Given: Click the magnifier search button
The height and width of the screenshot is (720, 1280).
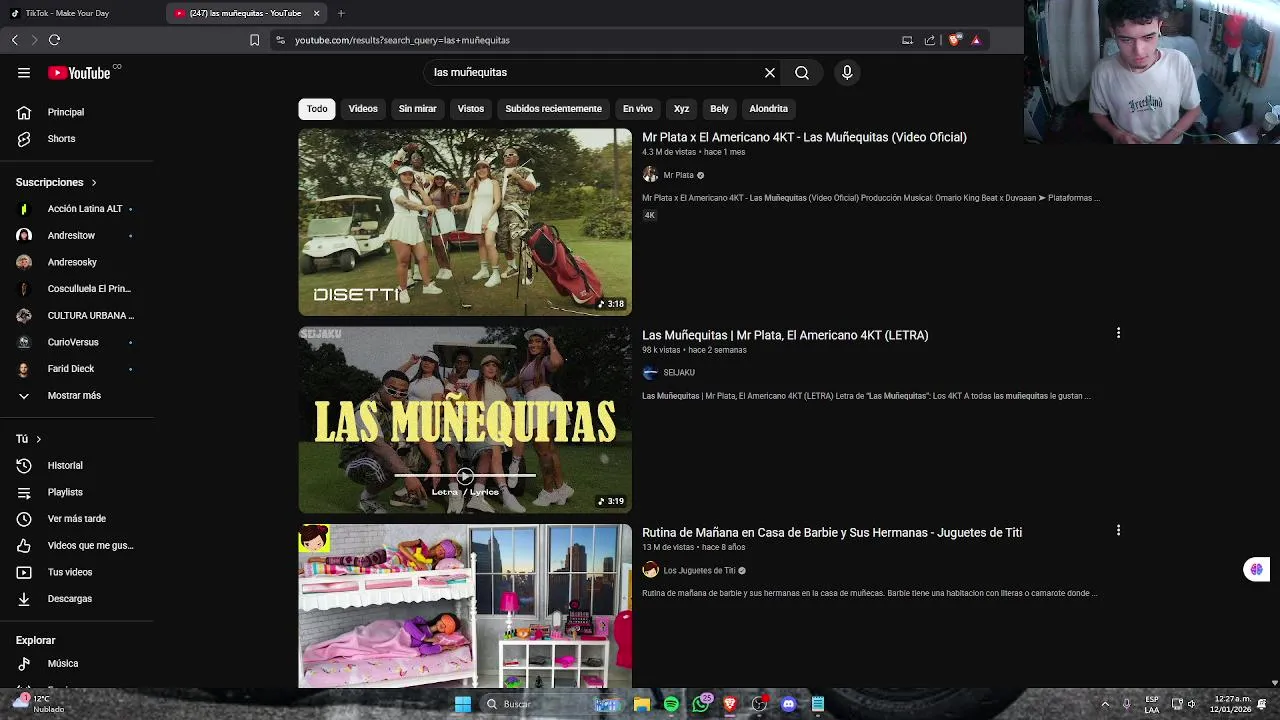Looking at the screenshot, I should [x=802, y=73].
